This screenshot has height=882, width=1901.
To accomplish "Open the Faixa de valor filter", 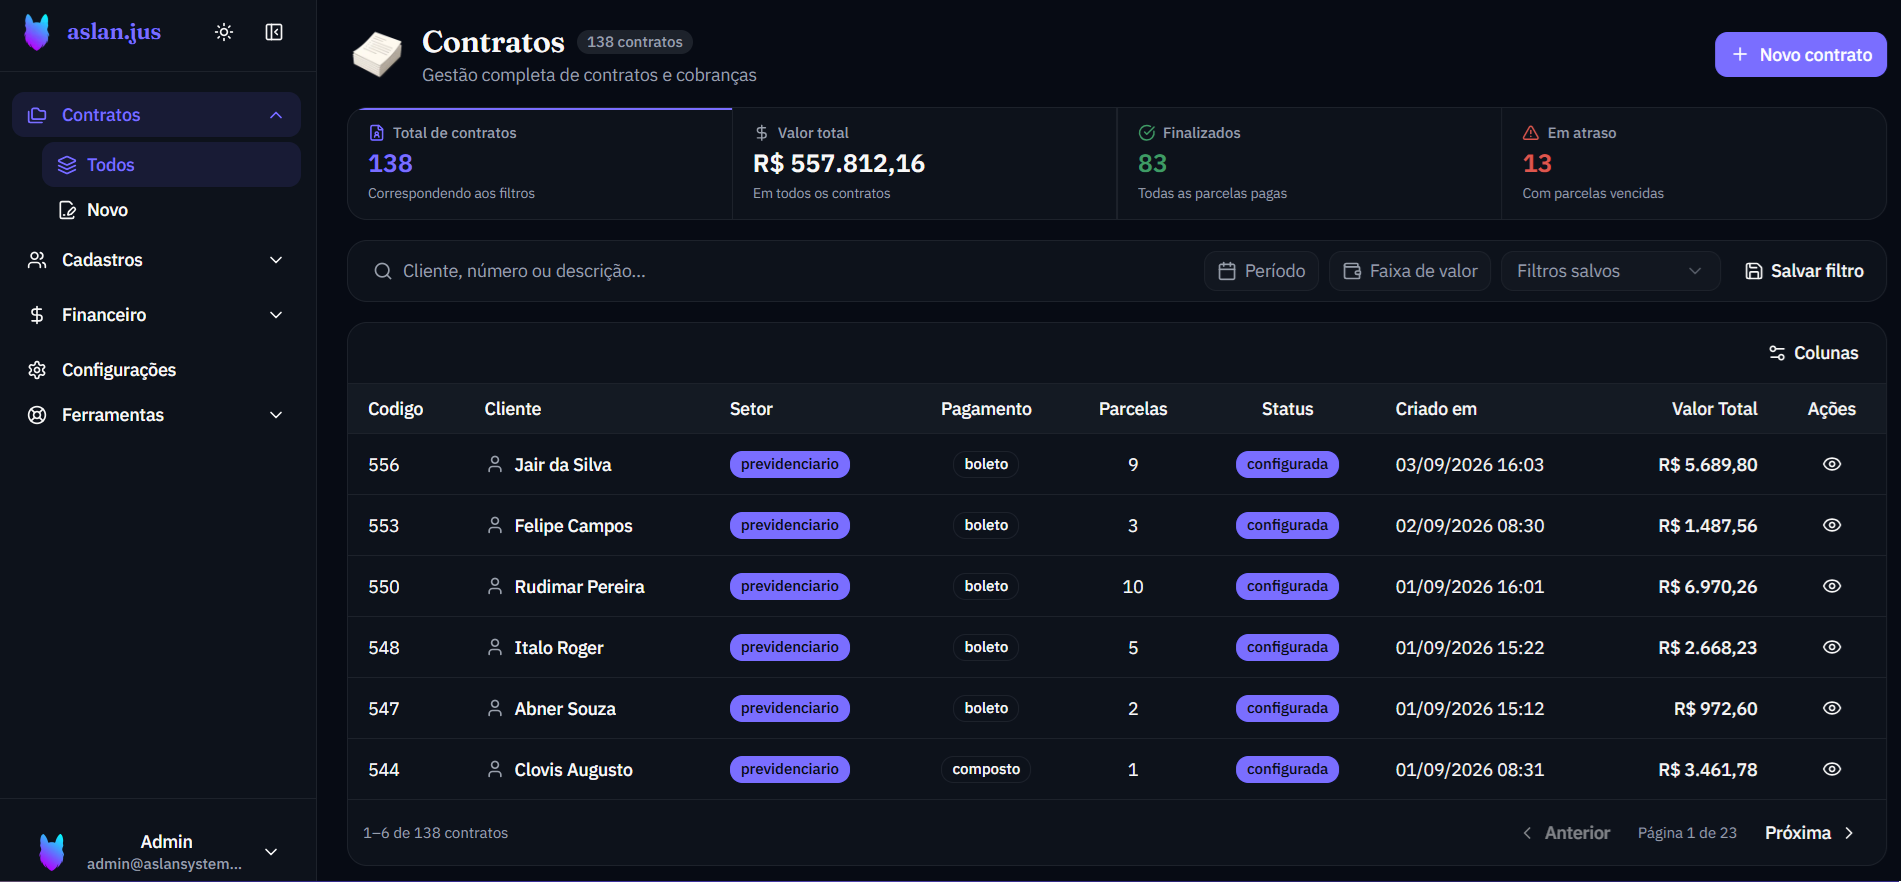I will coord(1410,271).
